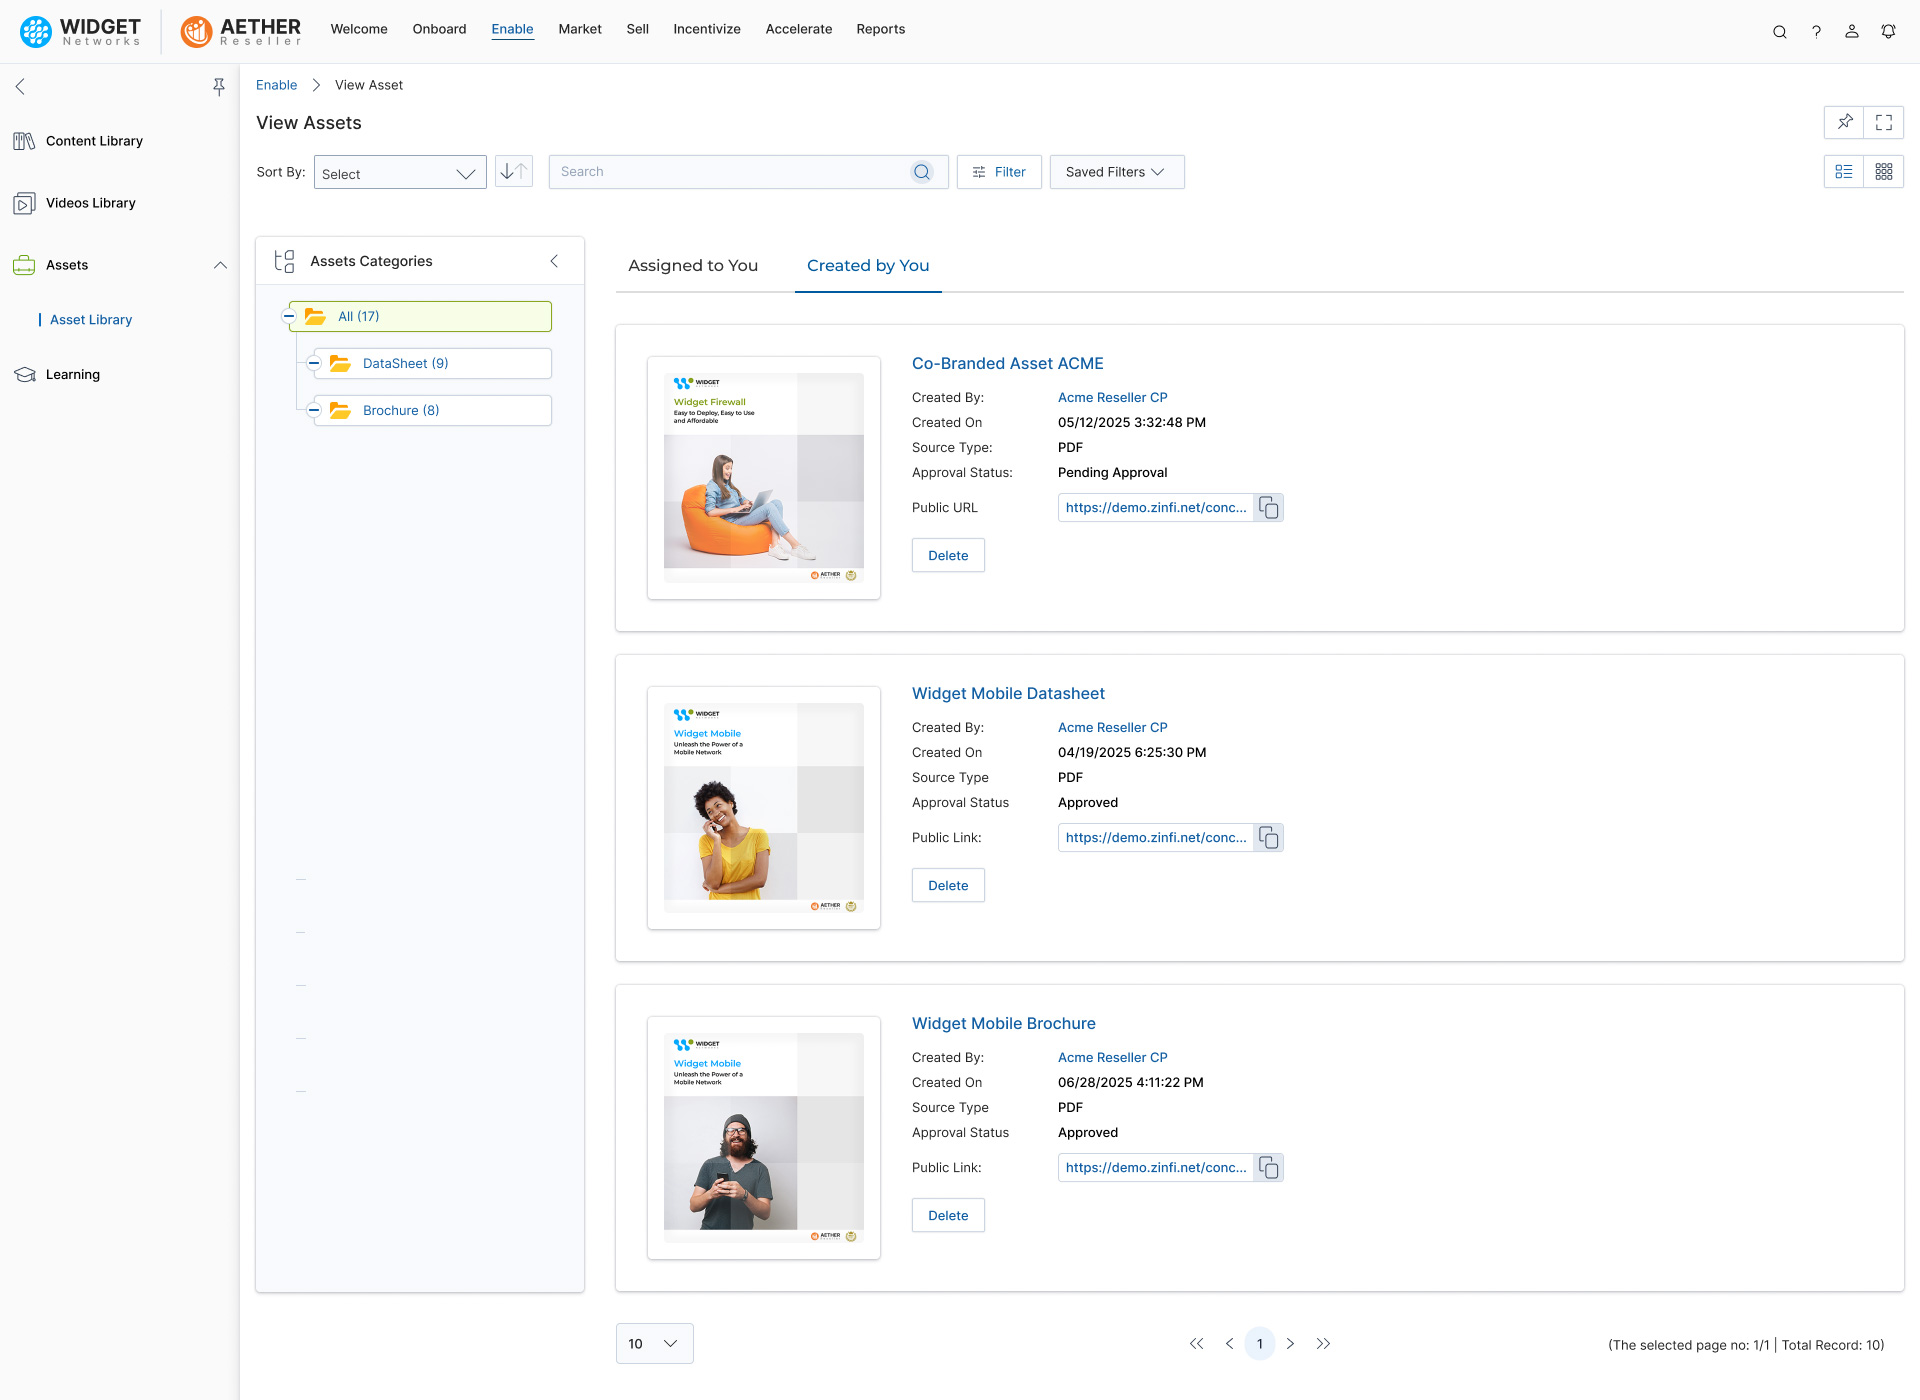The width and height of the screenshot is (1920, 1400).
Task: Switch to Assigned to You tab
Action: (x=693, y=266)
